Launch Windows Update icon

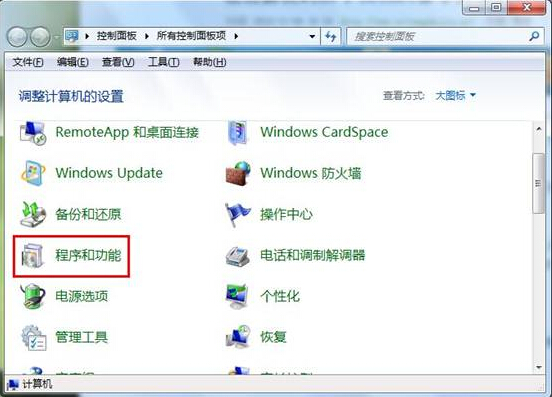tap(33, 173)
